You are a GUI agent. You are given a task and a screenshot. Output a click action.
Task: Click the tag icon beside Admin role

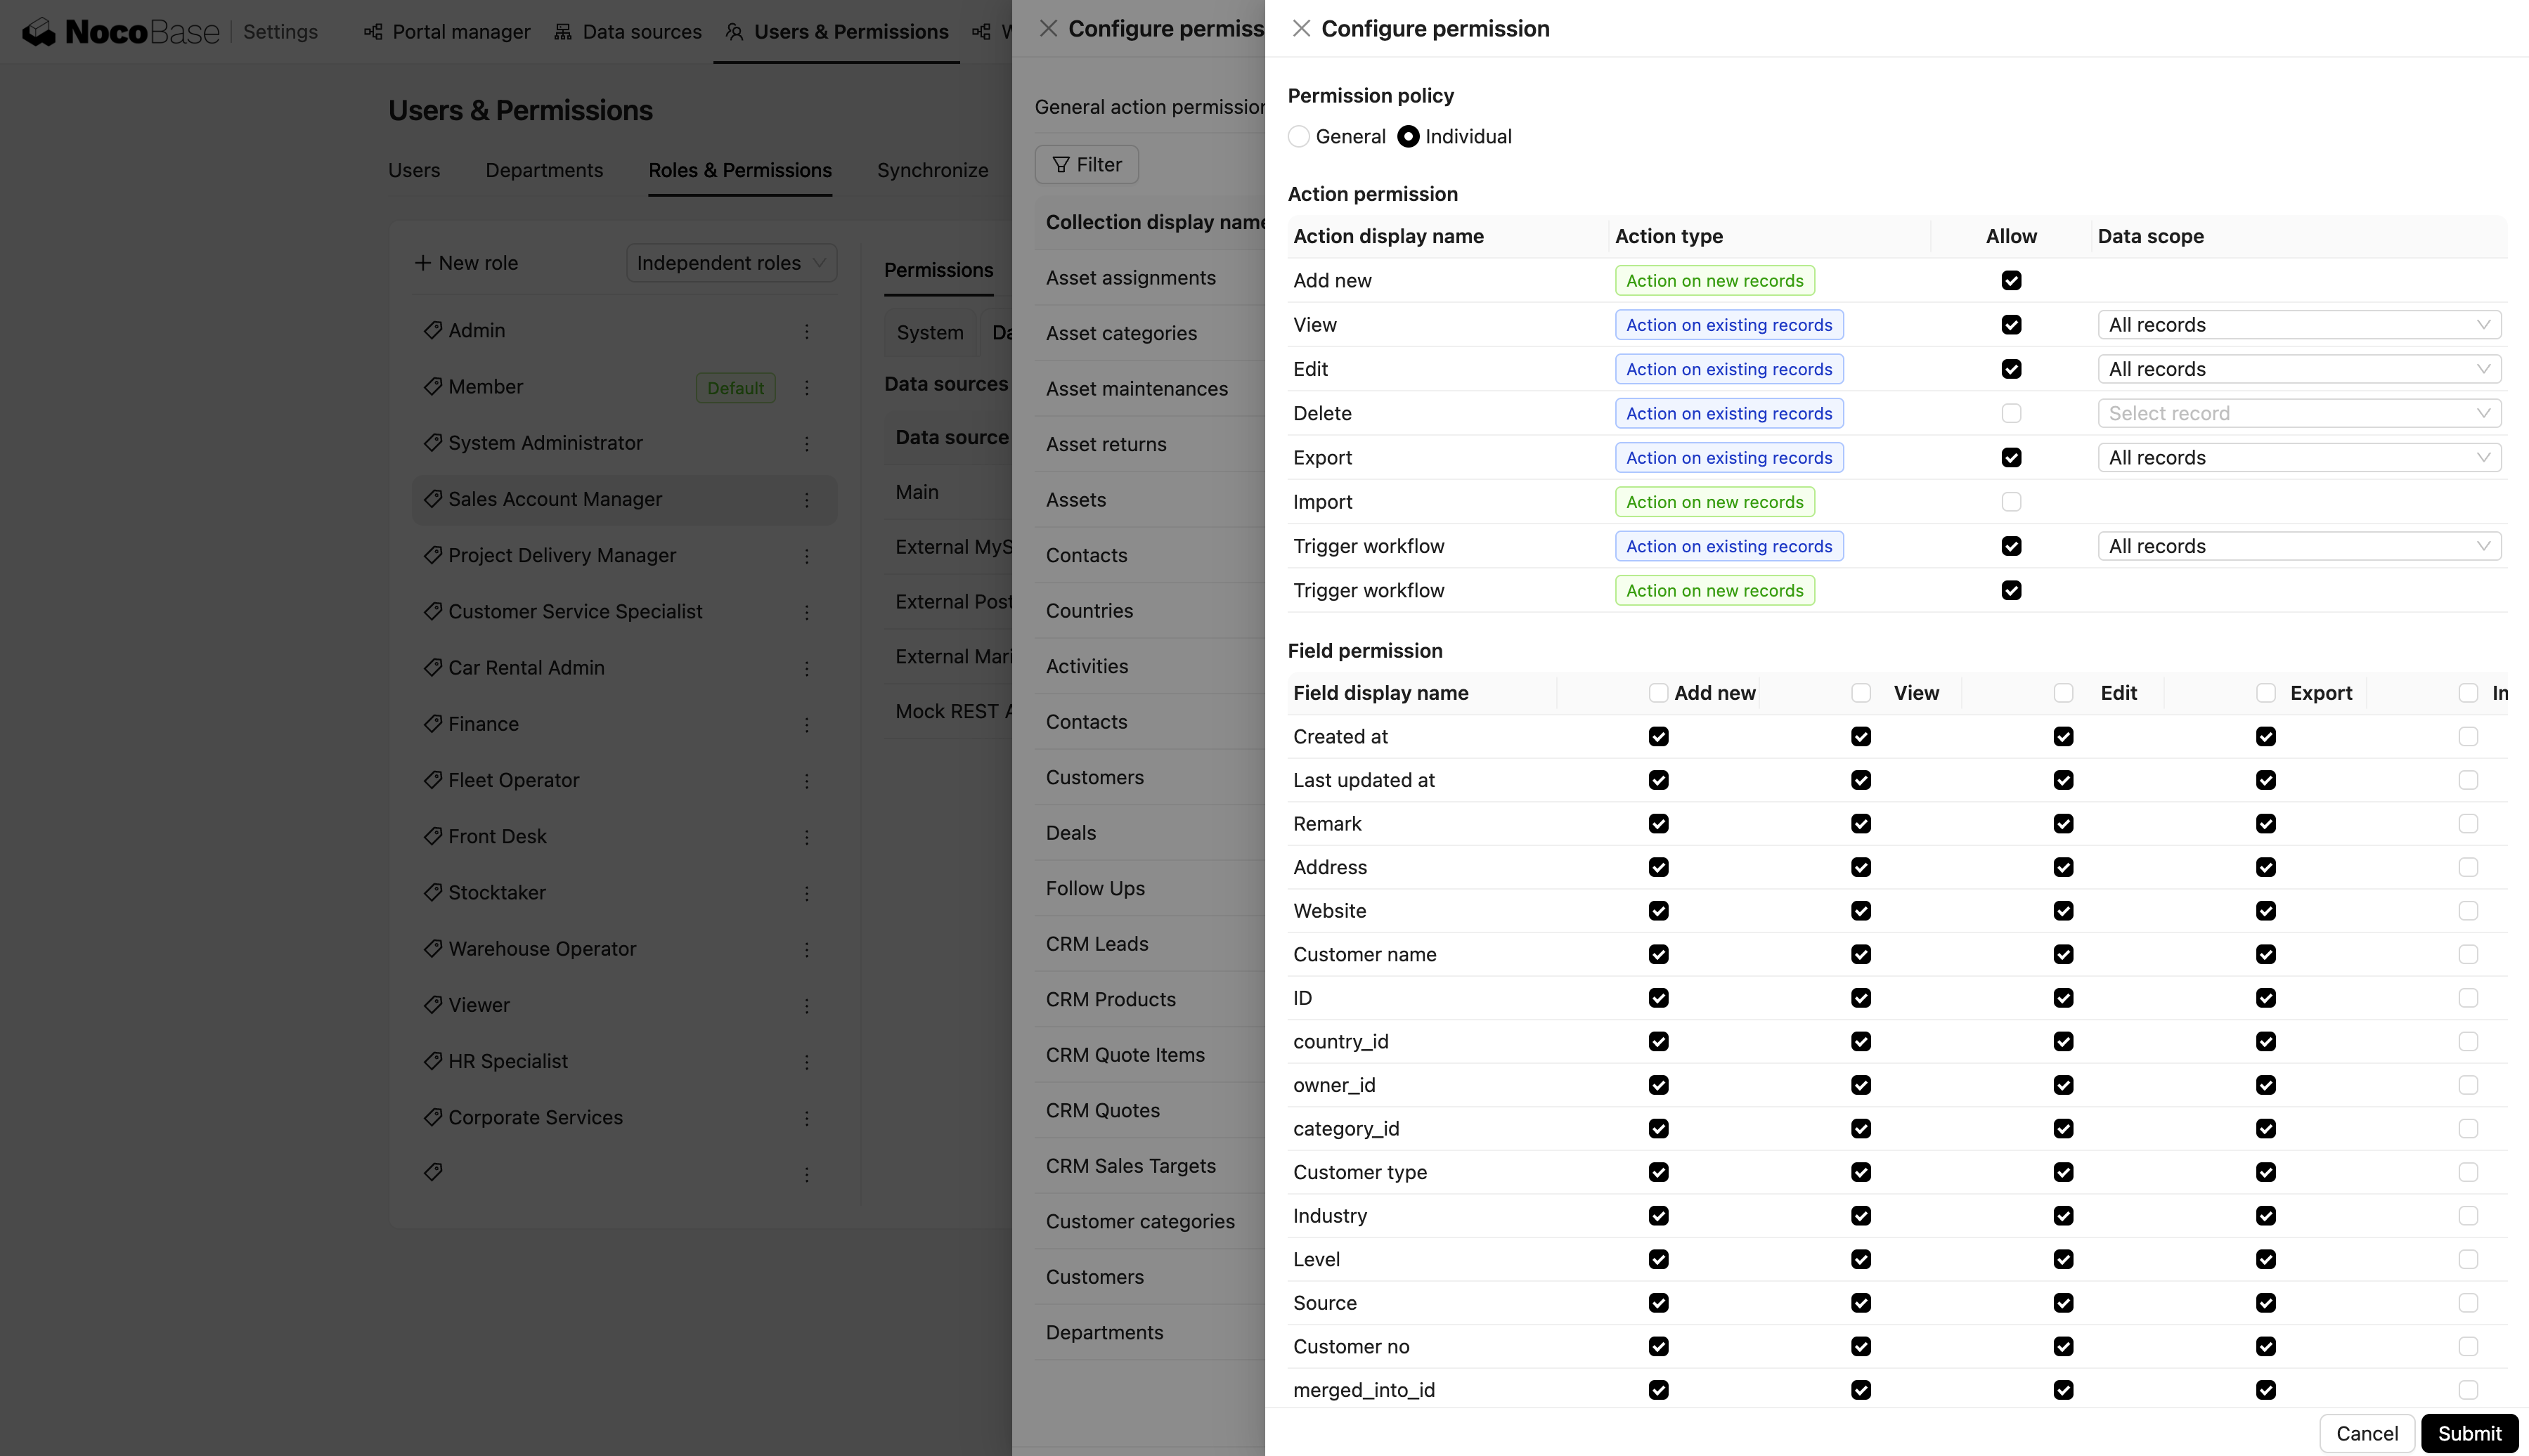tap(433, 330)
